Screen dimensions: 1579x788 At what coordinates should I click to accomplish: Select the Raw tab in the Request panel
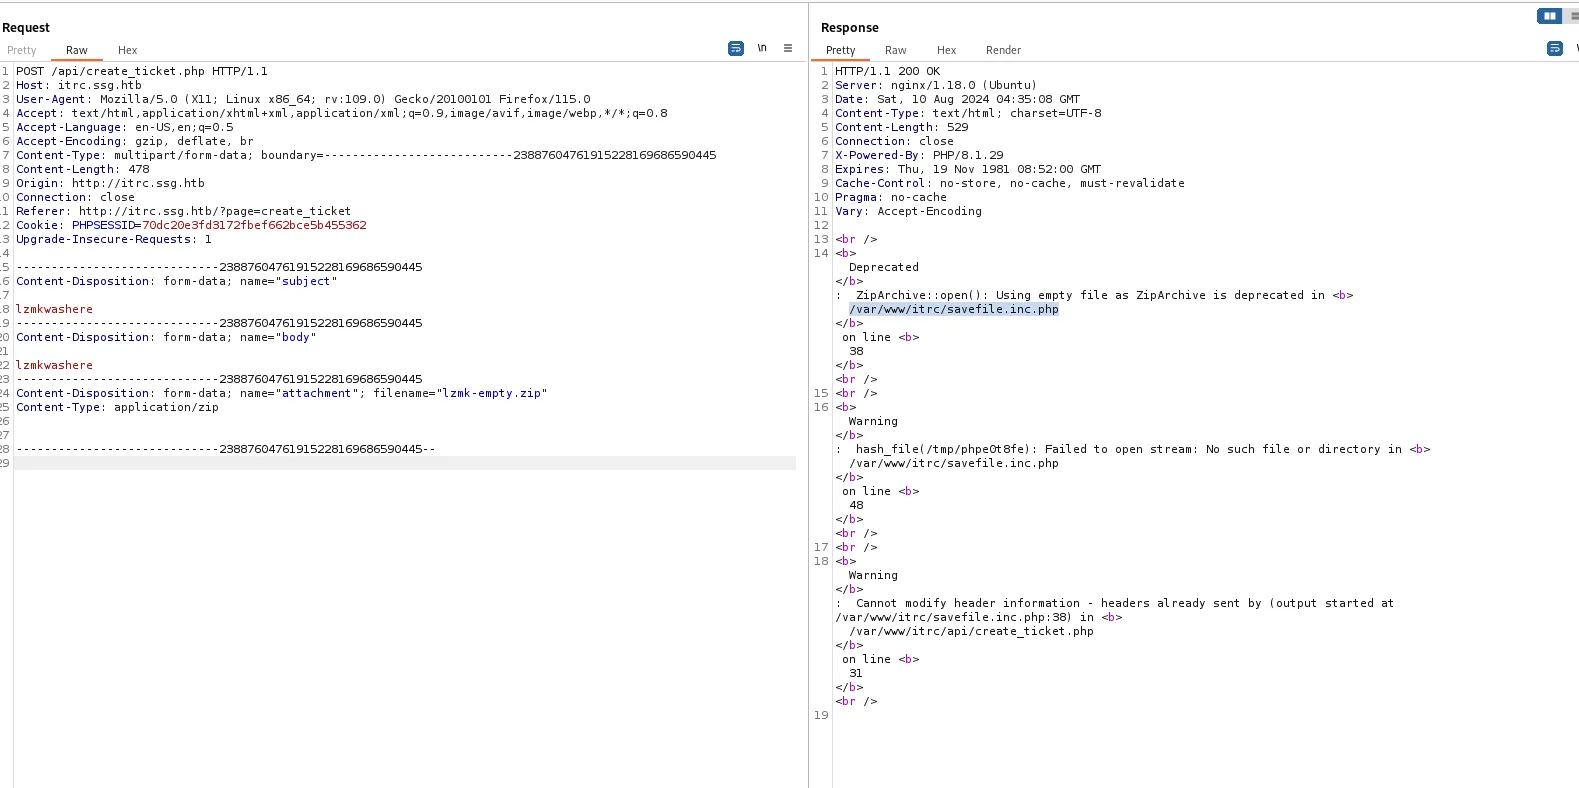pos(77,50)
